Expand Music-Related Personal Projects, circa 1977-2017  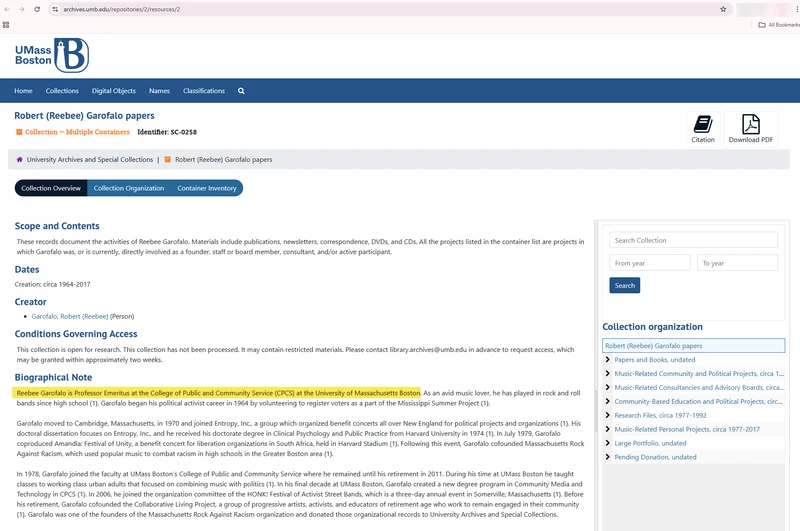(x=607, y=429)
